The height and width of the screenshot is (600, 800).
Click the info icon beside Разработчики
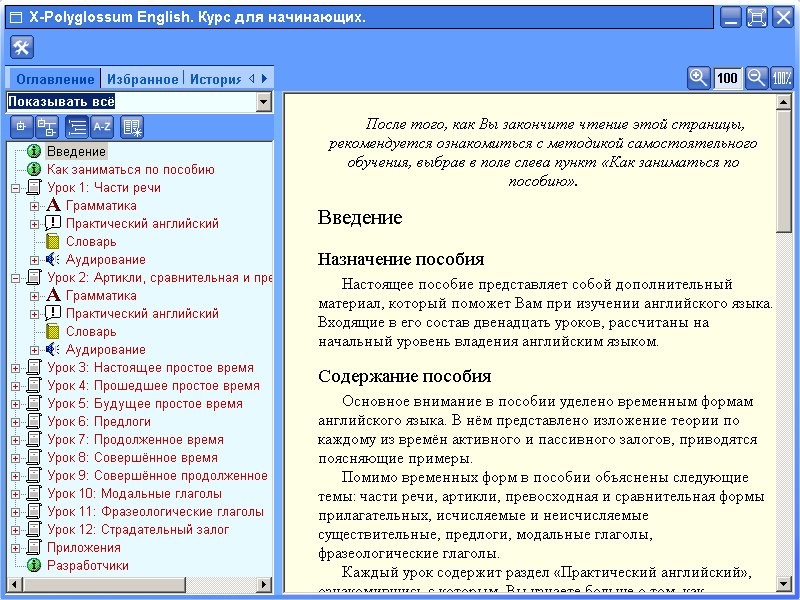tap(34, 565)
